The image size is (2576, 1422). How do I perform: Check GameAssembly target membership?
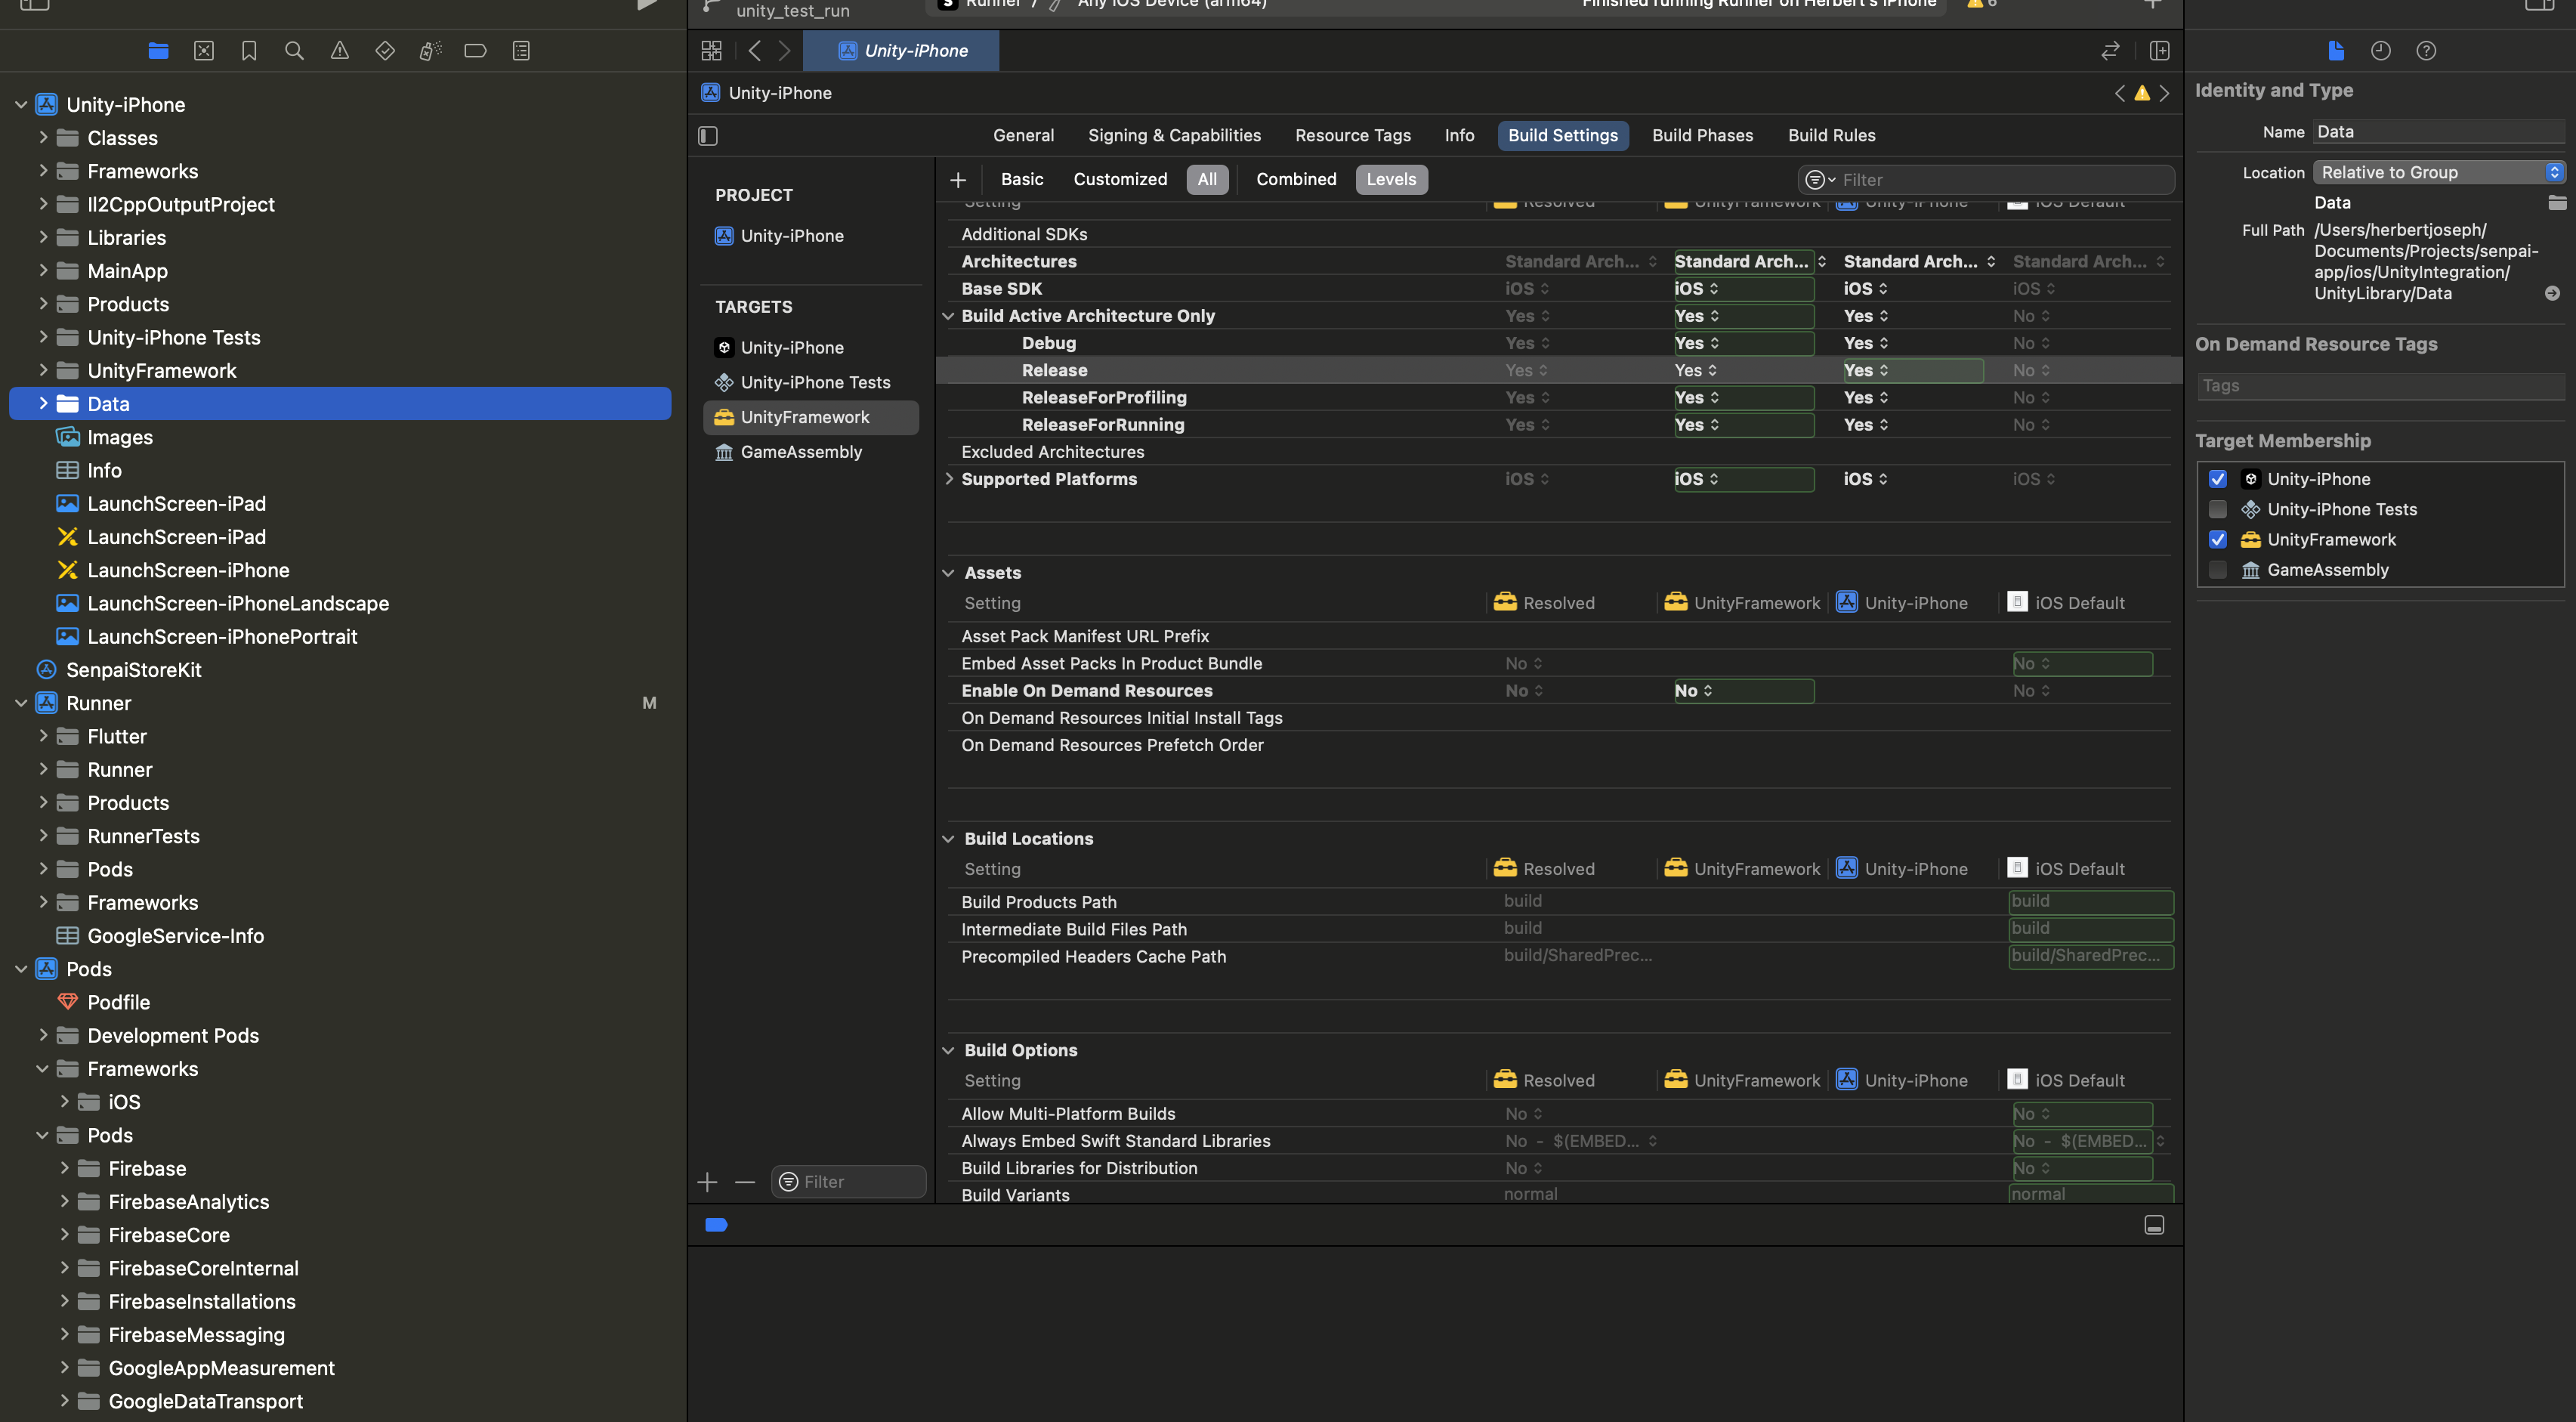tap(2217, 570)
